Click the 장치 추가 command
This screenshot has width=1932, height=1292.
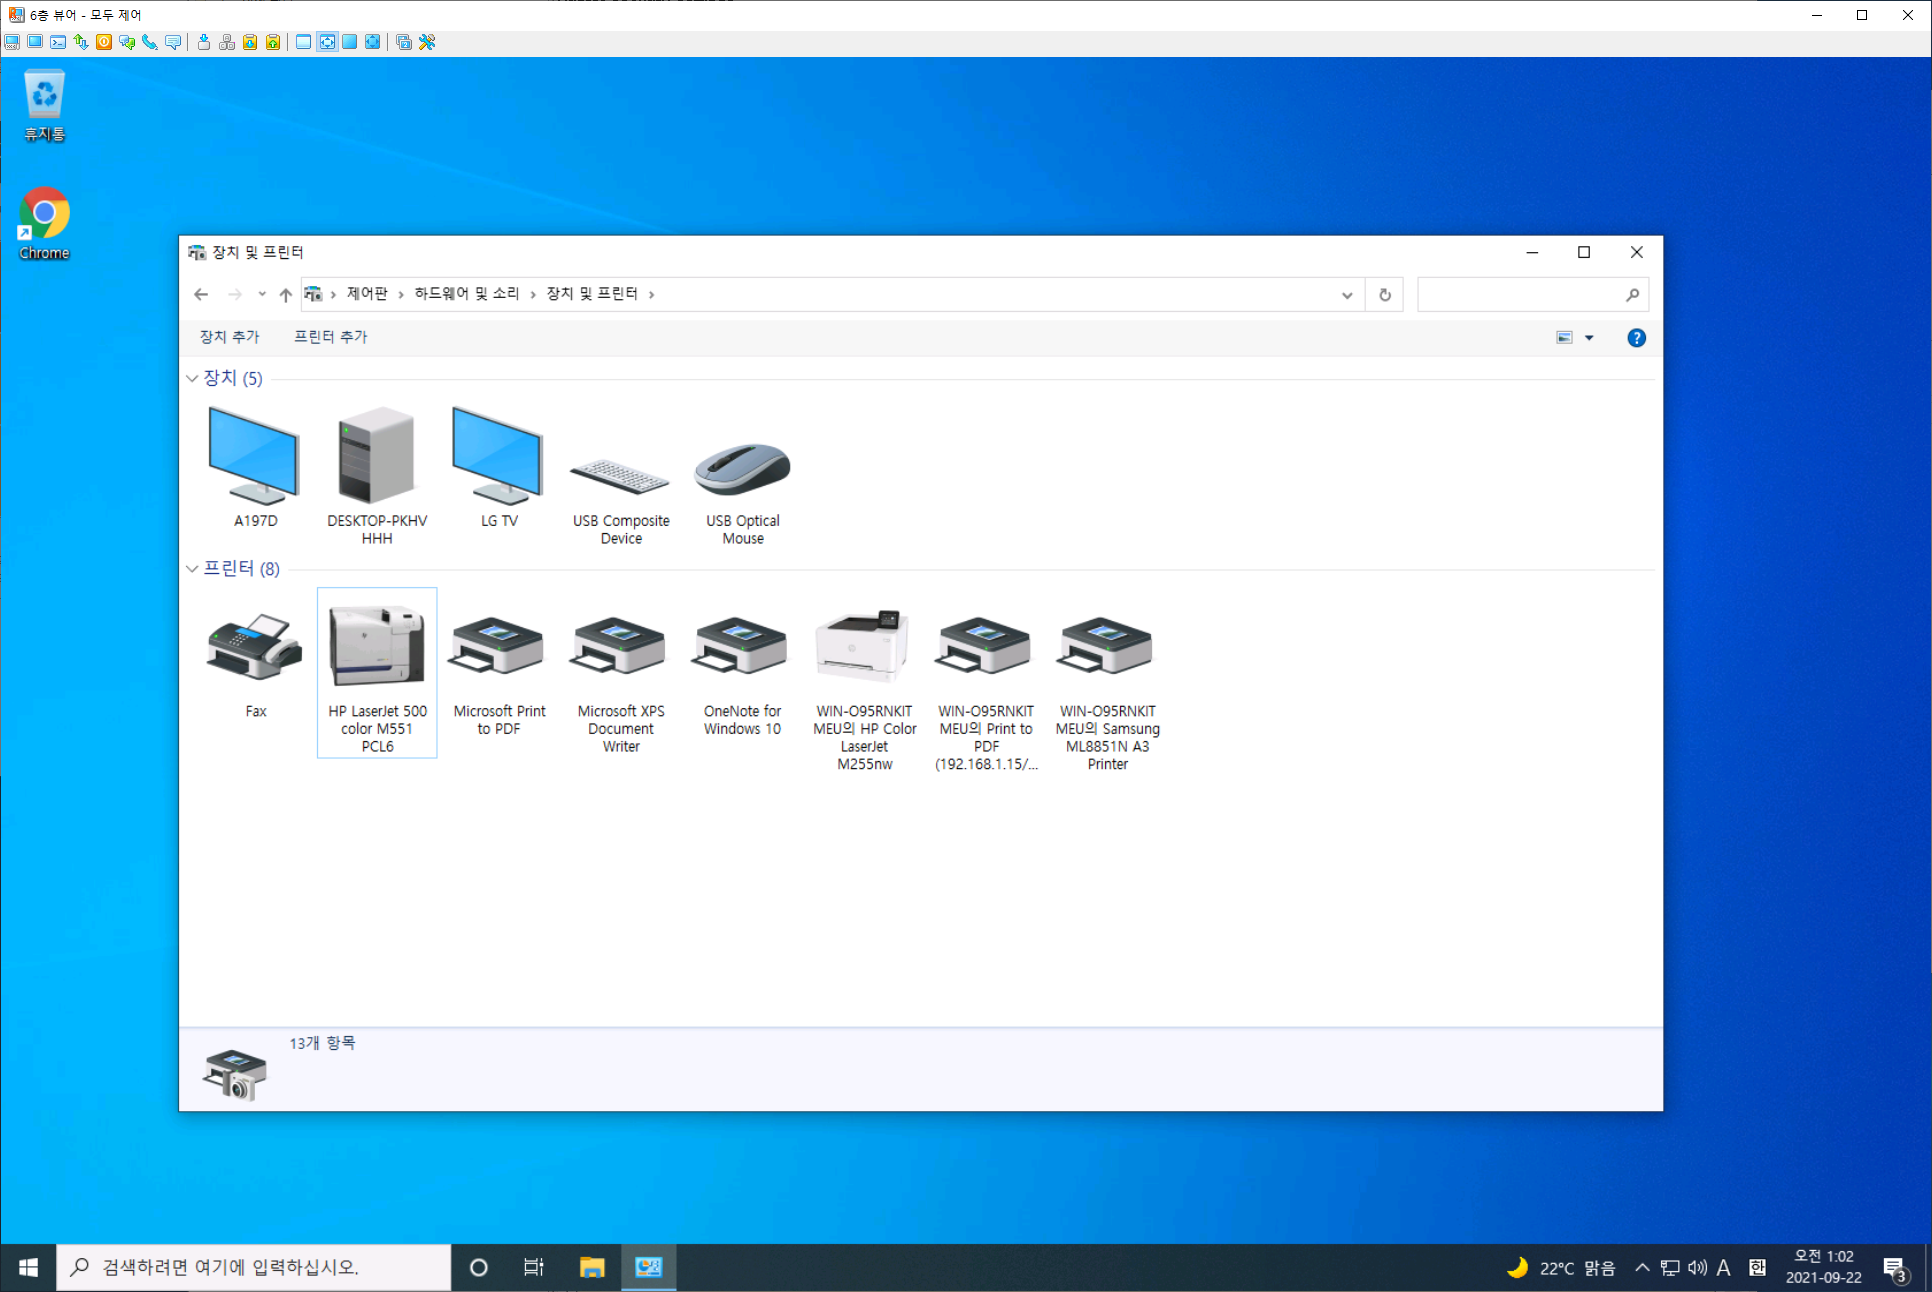pos(229,337)
